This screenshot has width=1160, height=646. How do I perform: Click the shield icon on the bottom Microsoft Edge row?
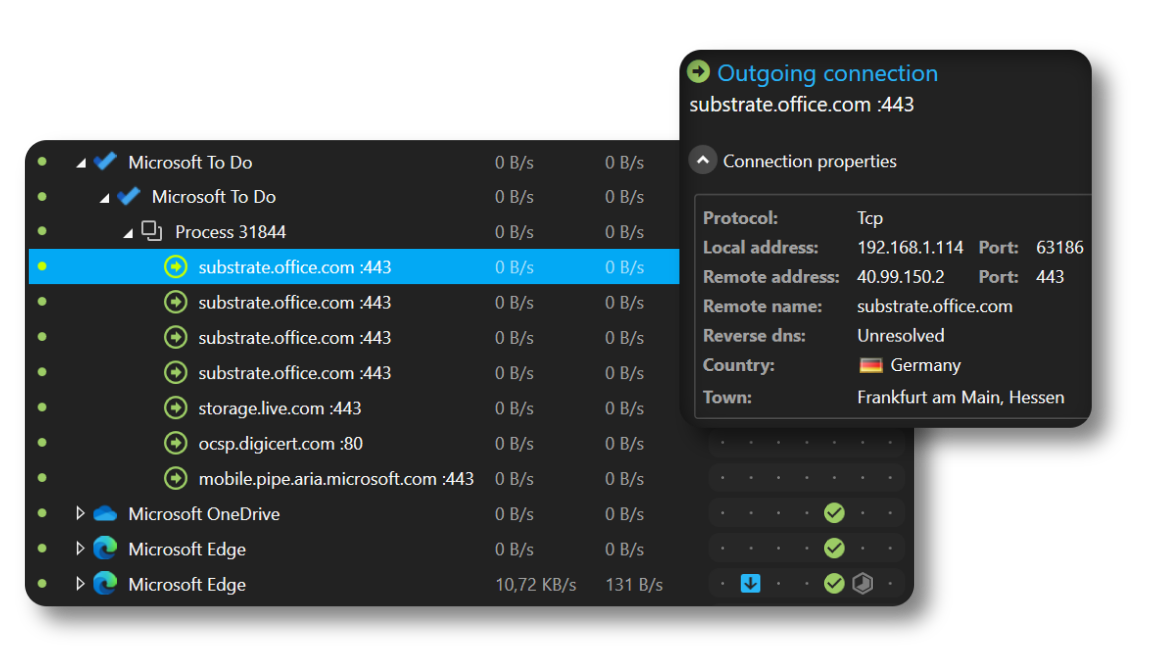864,583
